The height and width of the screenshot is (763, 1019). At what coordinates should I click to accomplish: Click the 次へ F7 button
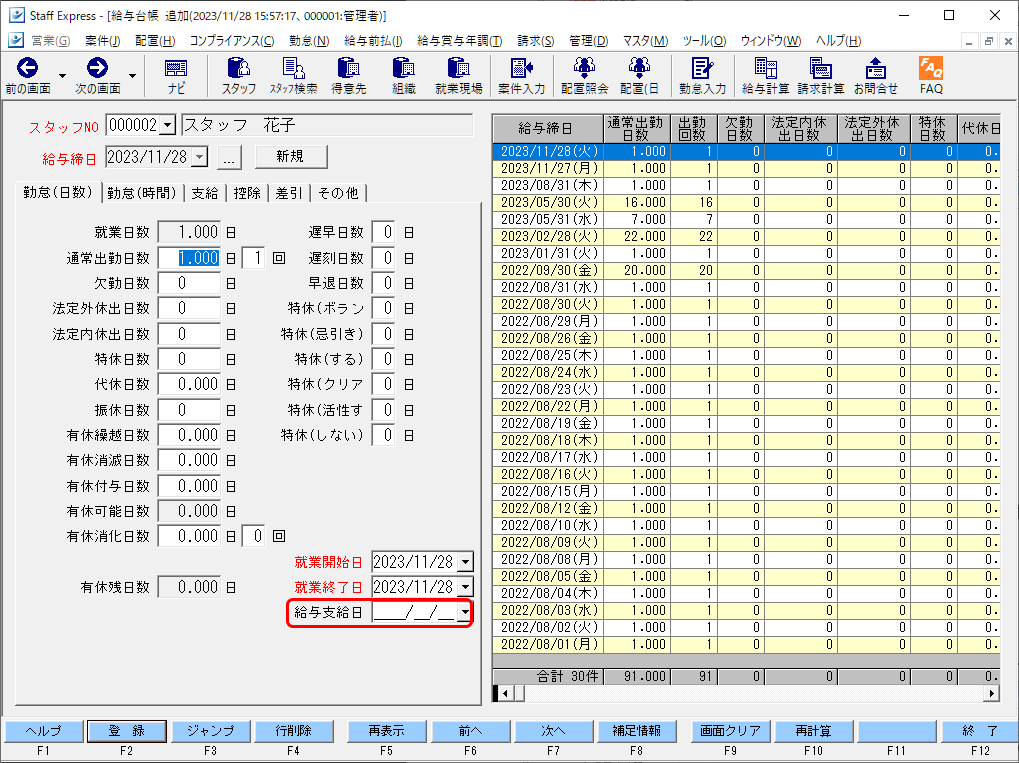tap(553, 731)
